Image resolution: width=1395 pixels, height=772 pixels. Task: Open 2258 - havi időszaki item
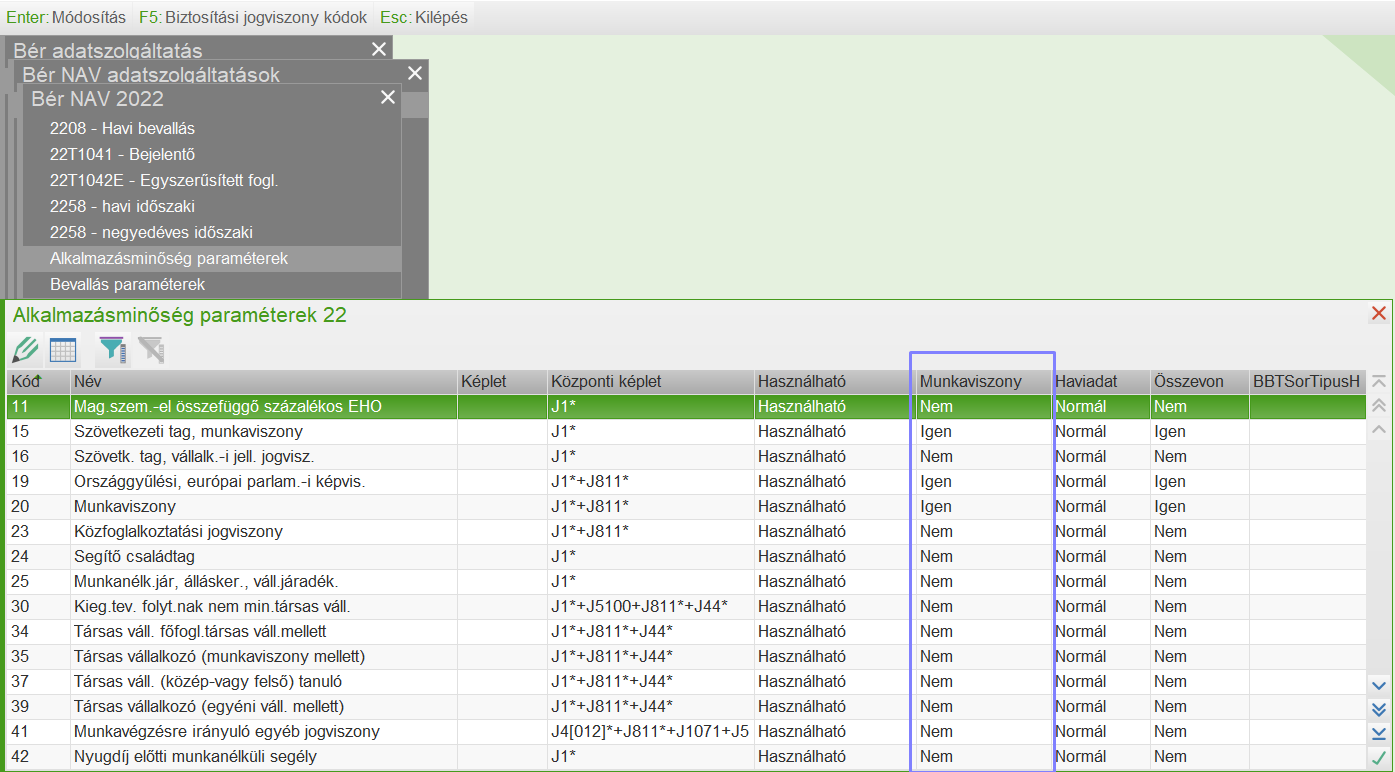(x=212, y=206)
